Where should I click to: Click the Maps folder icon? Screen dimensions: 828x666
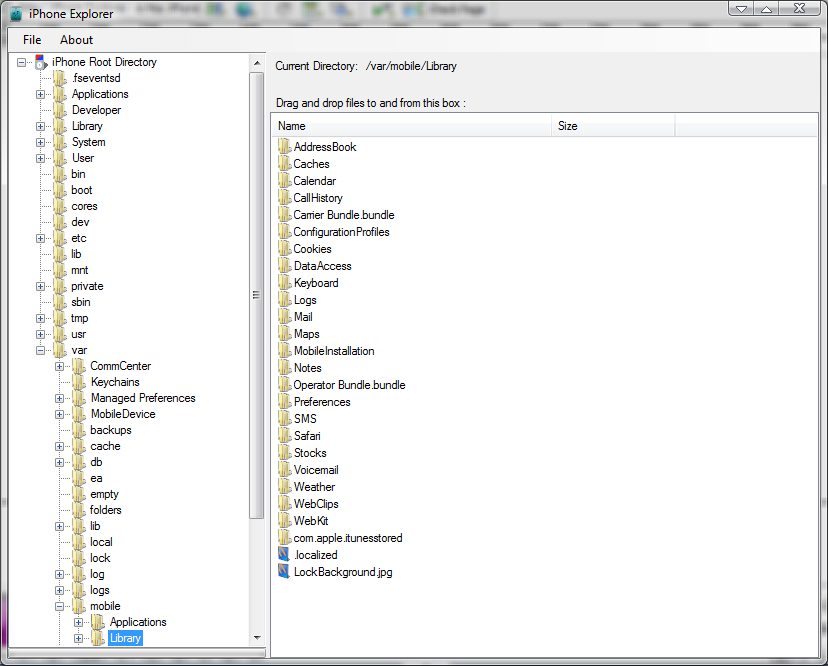(x=285, y=333)
